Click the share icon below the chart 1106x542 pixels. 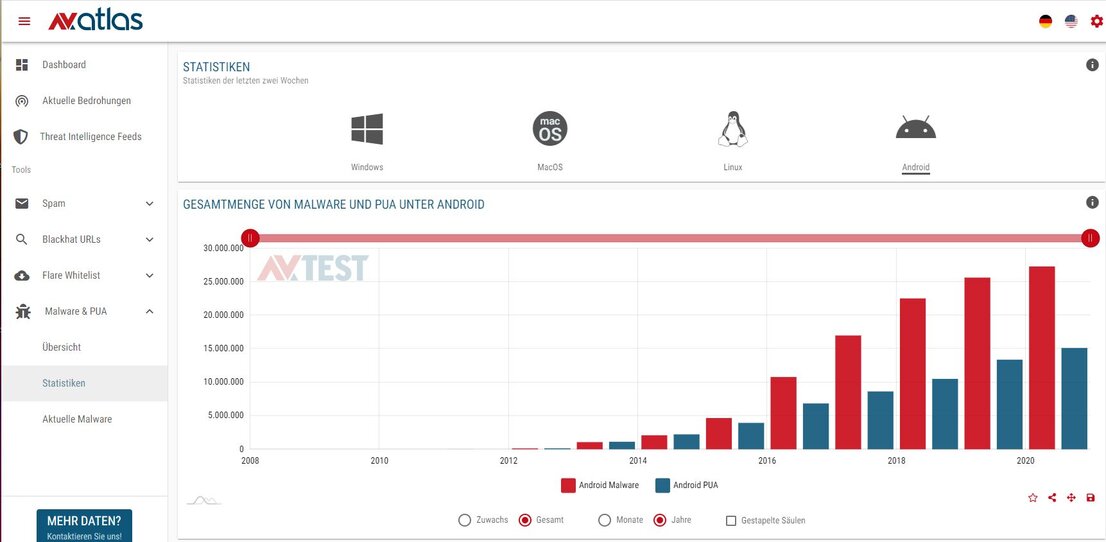pyautogui.click(x=1052, y=498)
